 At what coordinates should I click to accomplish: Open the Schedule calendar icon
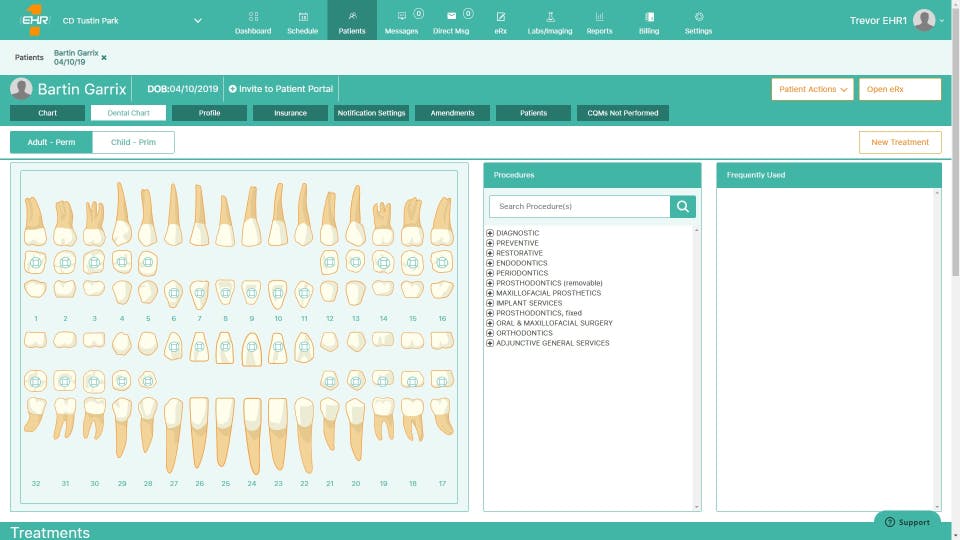302,17
